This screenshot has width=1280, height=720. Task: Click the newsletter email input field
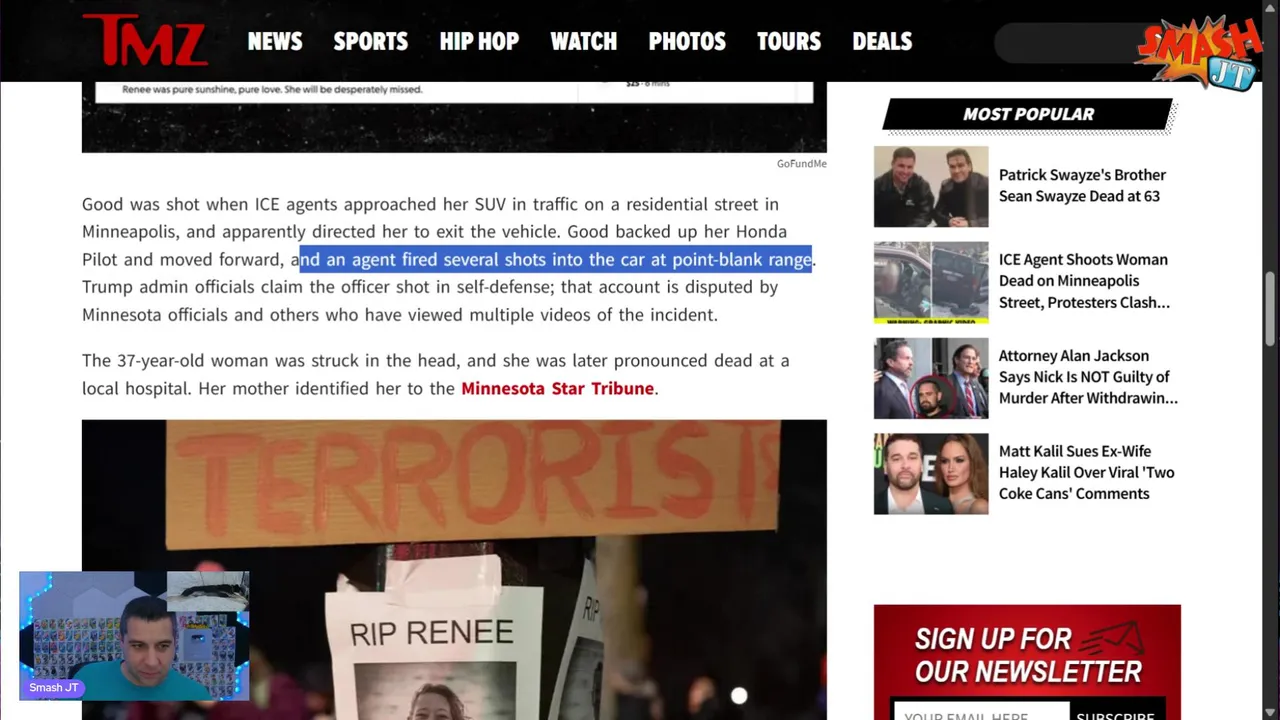[980, 713]
